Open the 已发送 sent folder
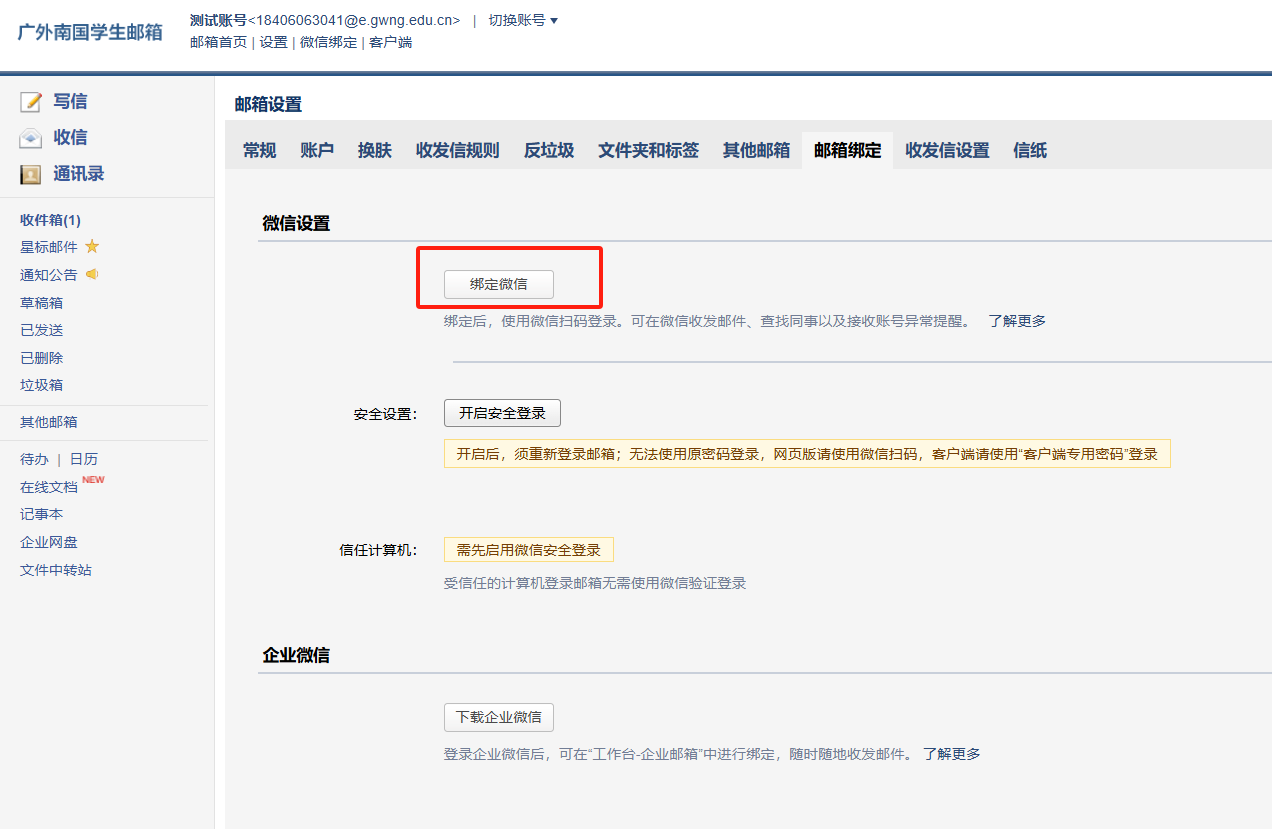The image size is (1272, 829). click(42, 330)
